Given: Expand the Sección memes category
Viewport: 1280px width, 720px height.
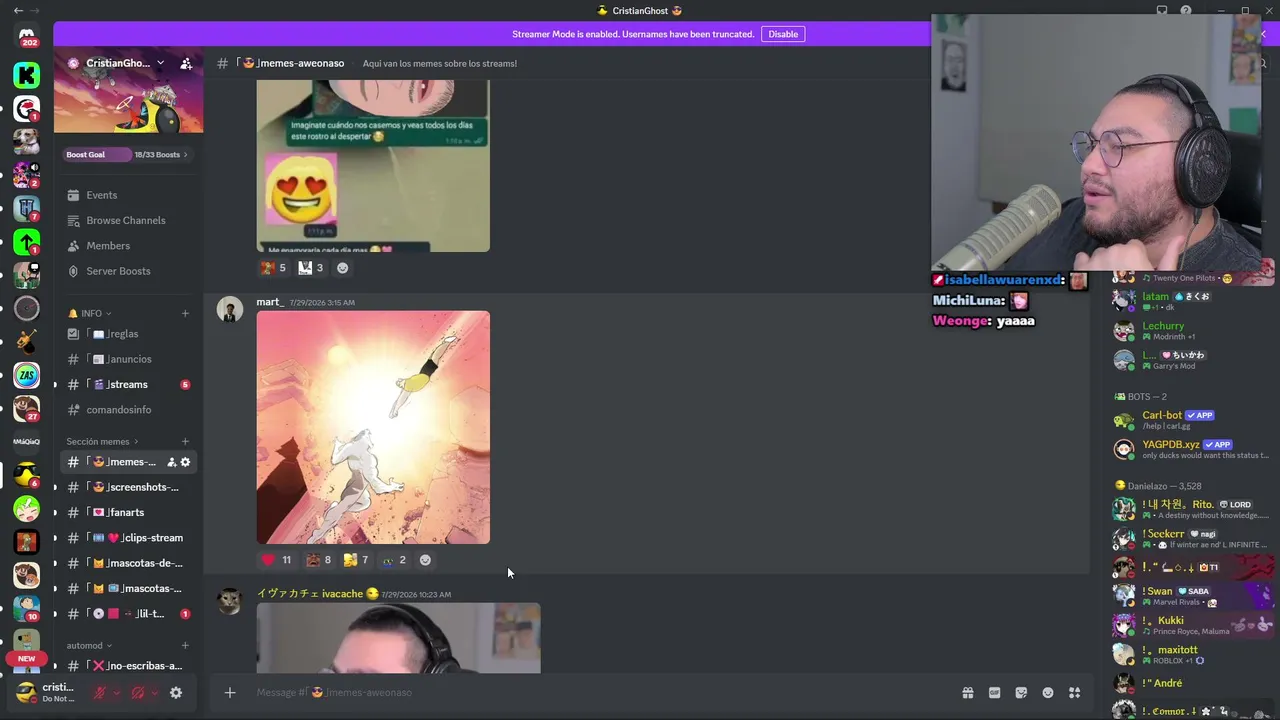Looking at the screenshot, I should [103, 441].
